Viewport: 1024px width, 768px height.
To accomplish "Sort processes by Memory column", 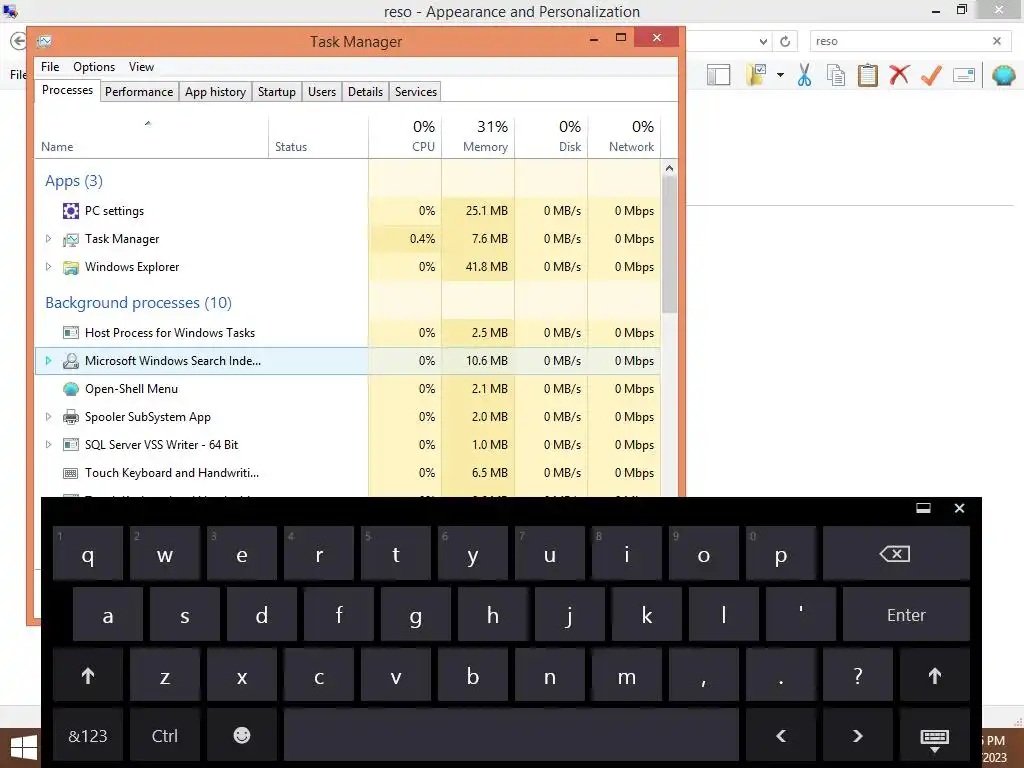I will coord(479,136).
